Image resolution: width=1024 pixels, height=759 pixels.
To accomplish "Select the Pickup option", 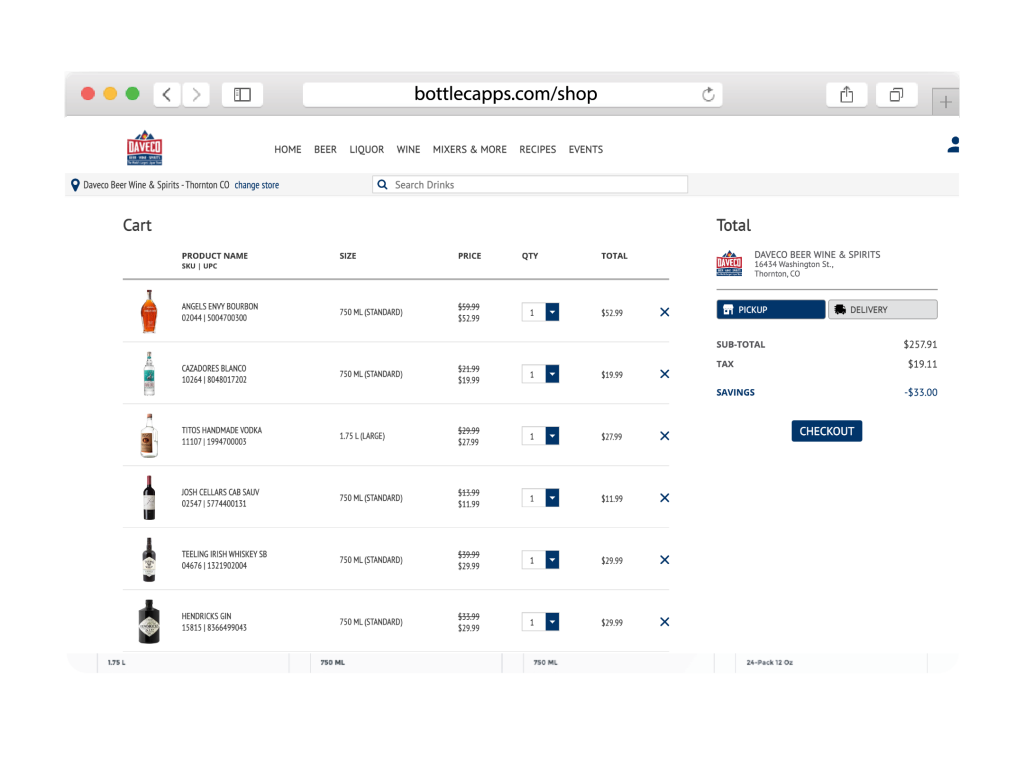I will pyautogui.click(x=771, y=310).
